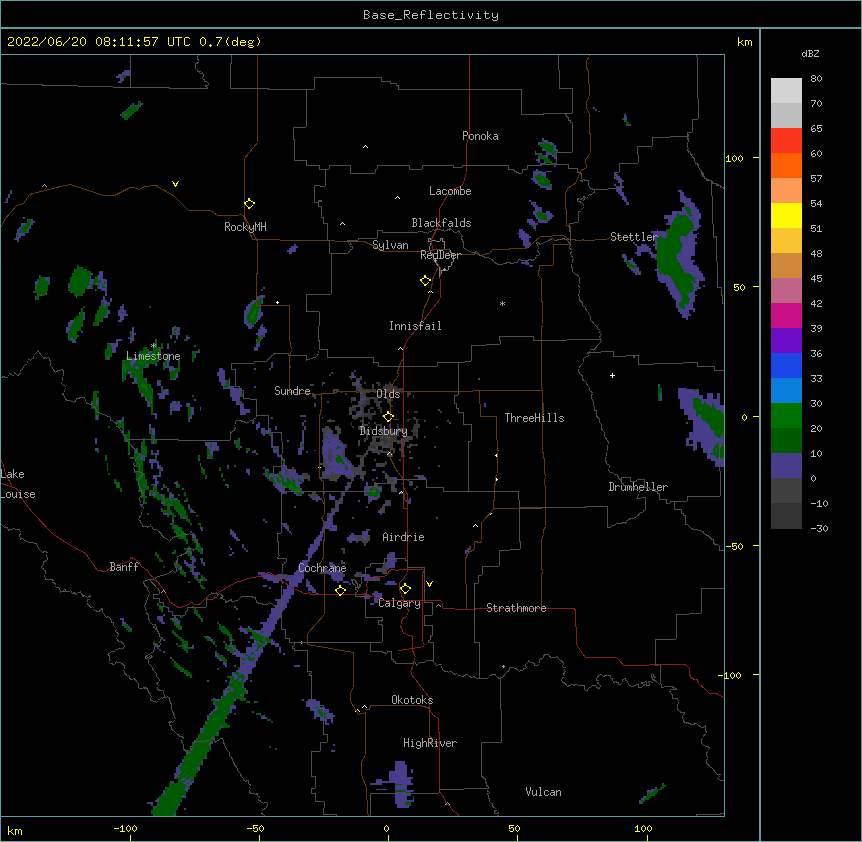Pick the bright green 30 dBZ legend swatch
862x842 pixels.
[x=786, y=416]
